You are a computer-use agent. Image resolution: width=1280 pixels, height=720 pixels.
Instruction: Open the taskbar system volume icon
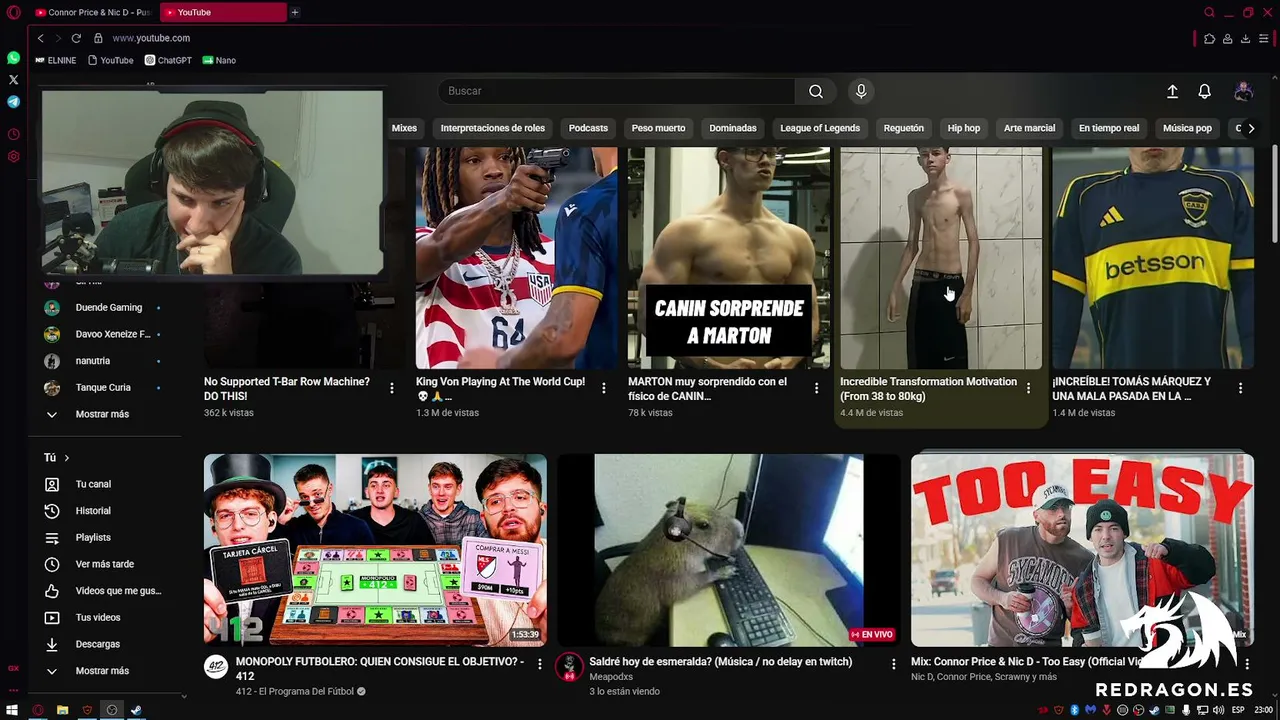click(1218, 710)
